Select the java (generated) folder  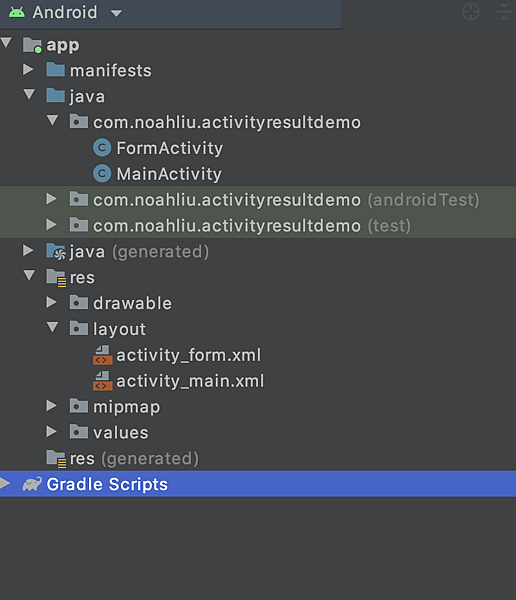point(139,252)
